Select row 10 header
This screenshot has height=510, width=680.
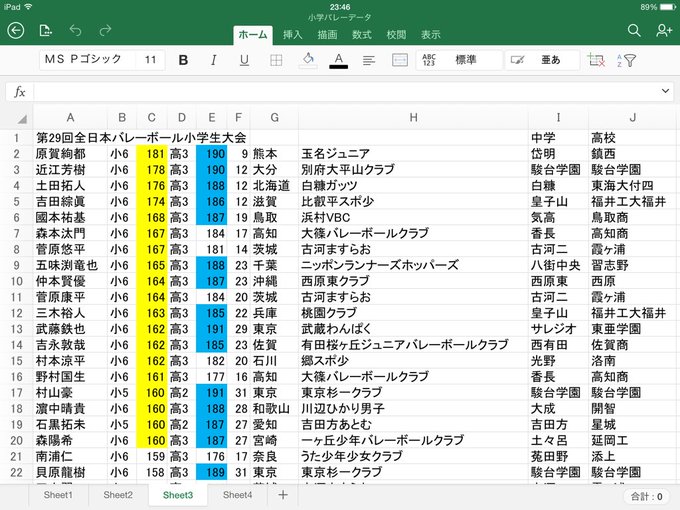tap(16, 281)
